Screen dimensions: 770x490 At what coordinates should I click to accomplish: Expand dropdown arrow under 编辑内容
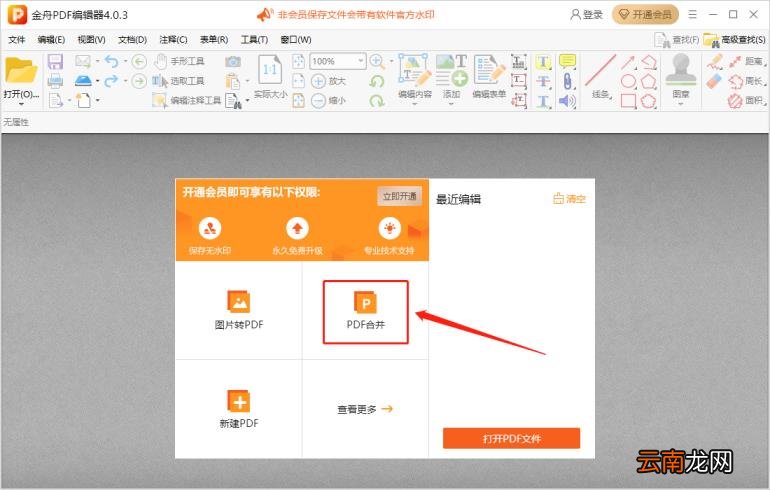[414, 104]
